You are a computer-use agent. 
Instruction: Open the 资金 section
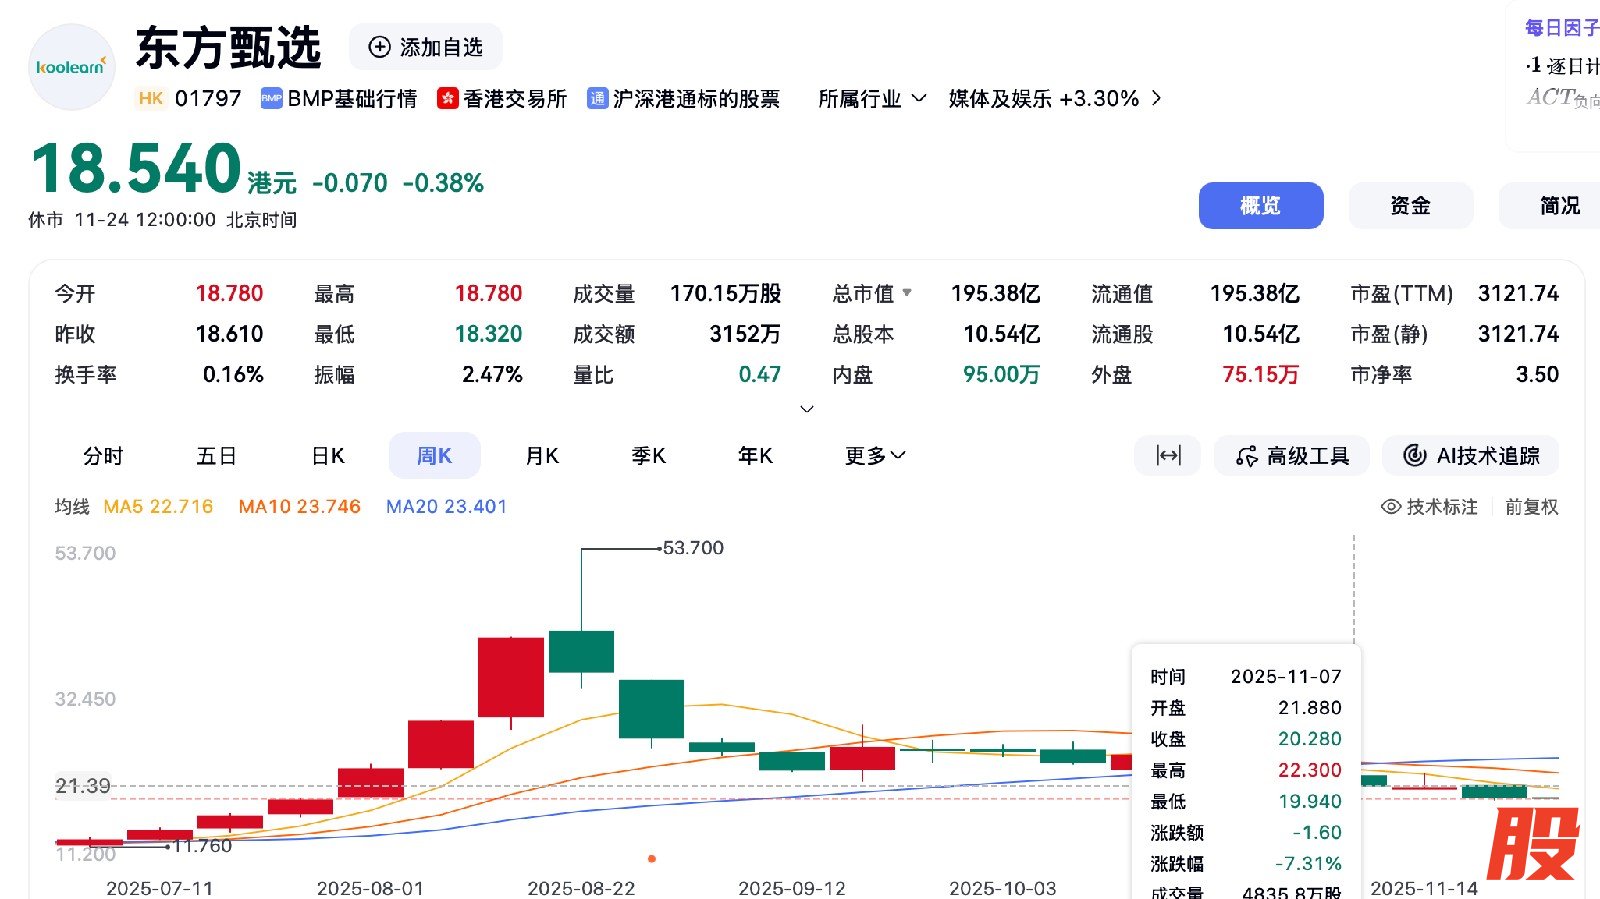click(1410, 205)
